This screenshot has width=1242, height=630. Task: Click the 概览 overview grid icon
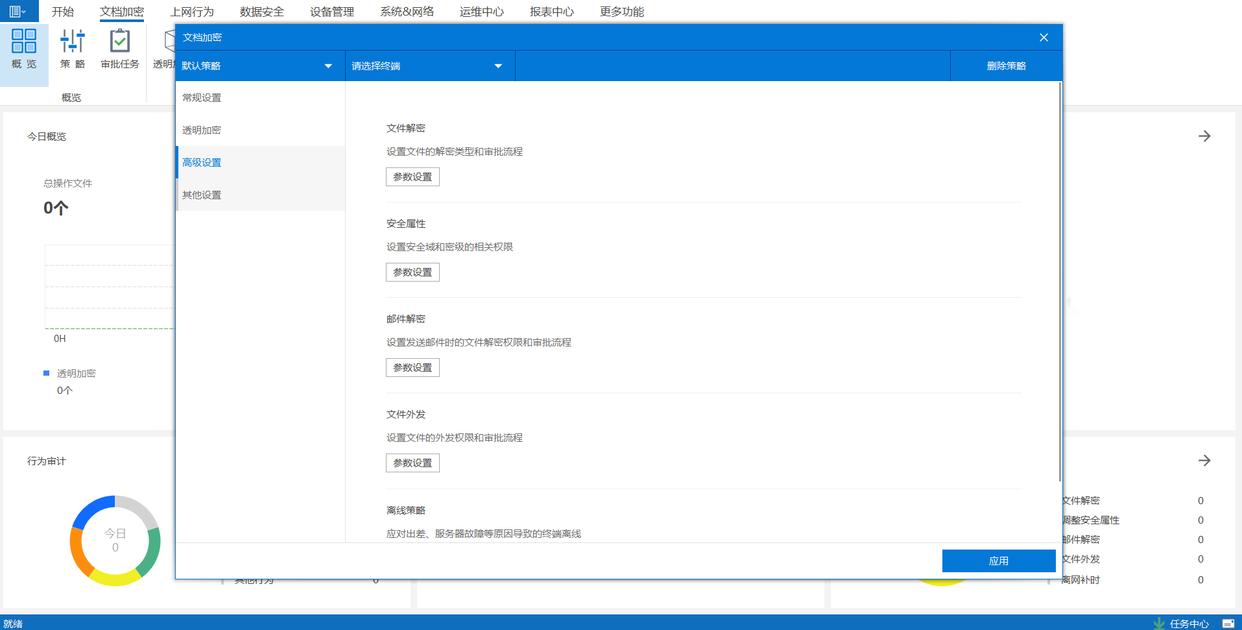pos(24,41)
